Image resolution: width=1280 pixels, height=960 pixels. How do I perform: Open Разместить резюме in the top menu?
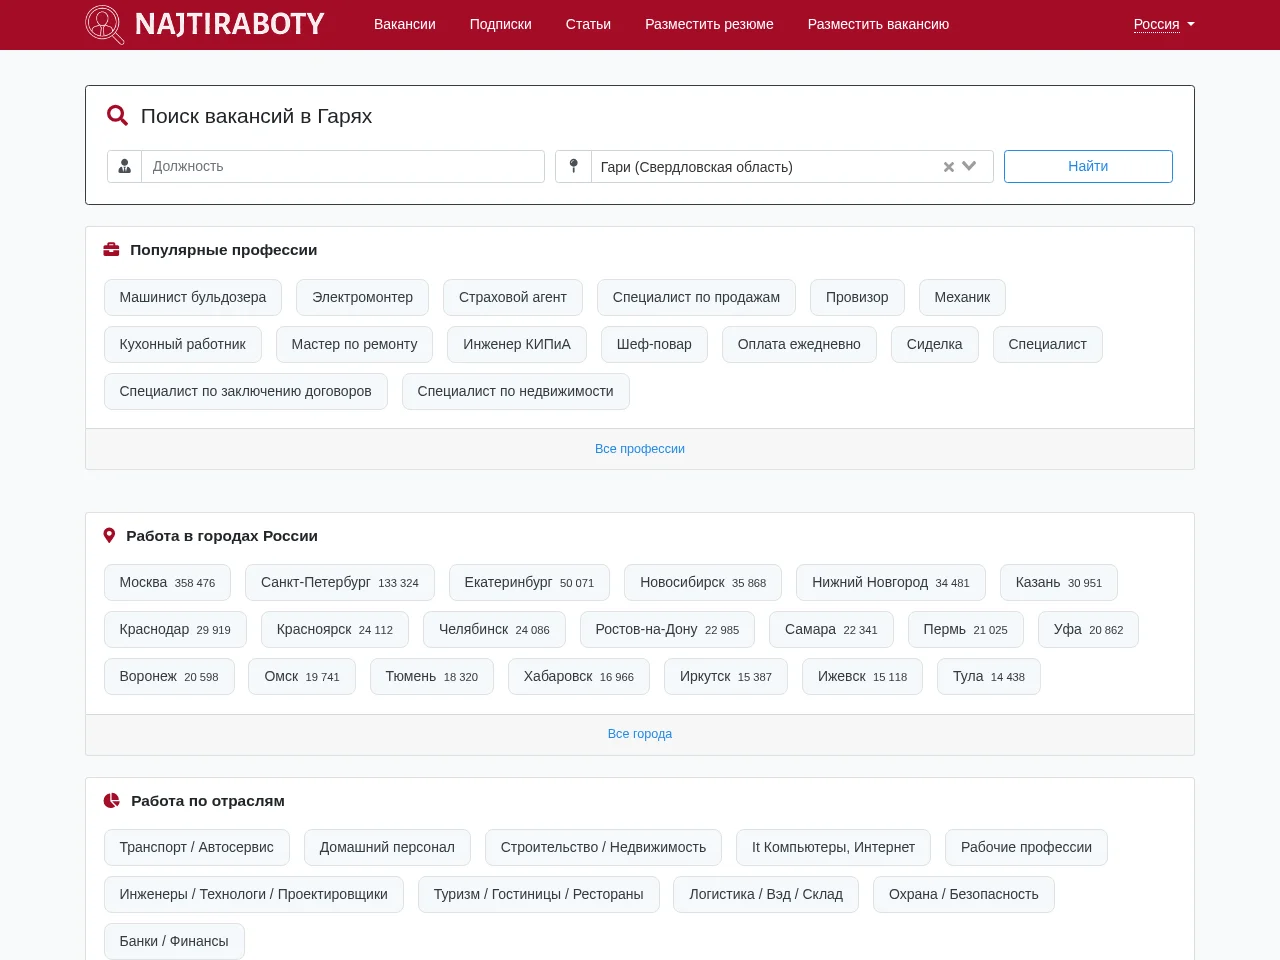pyautogui.click(x=709, y=24)
